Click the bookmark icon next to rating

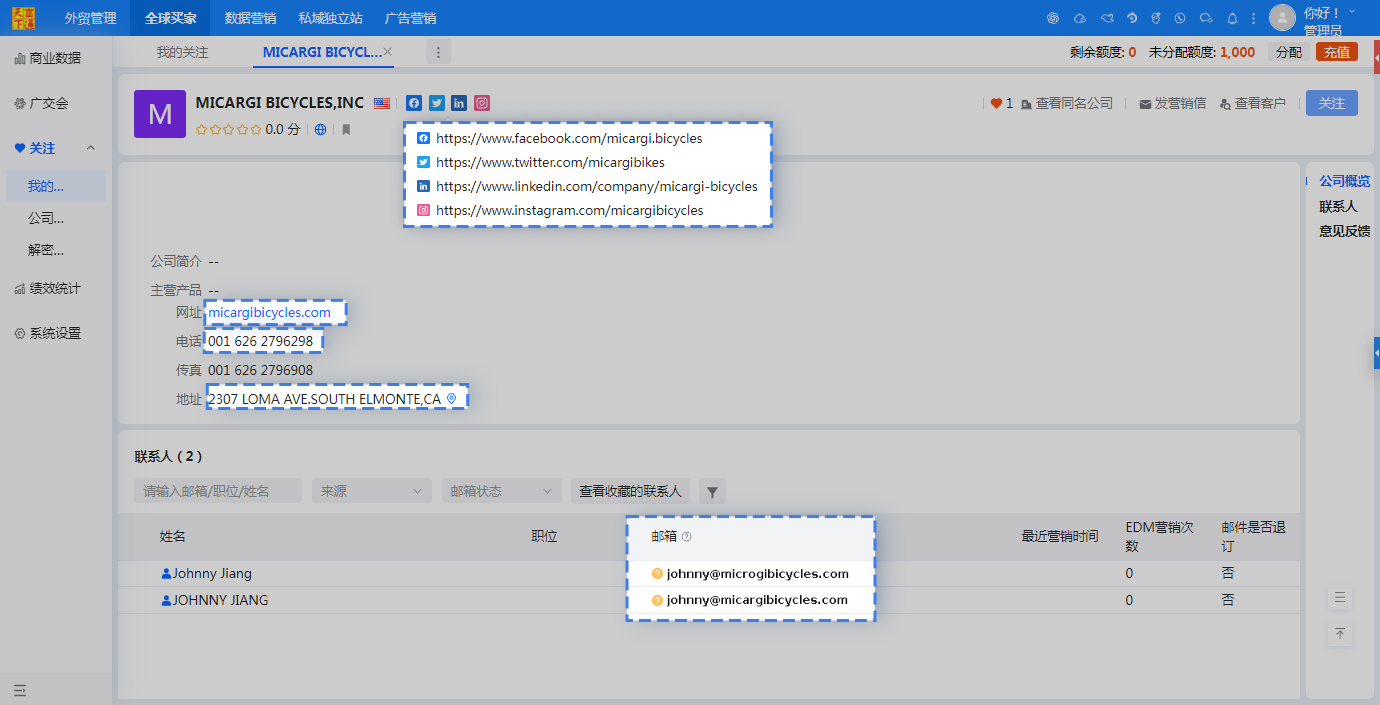[346, 129]
